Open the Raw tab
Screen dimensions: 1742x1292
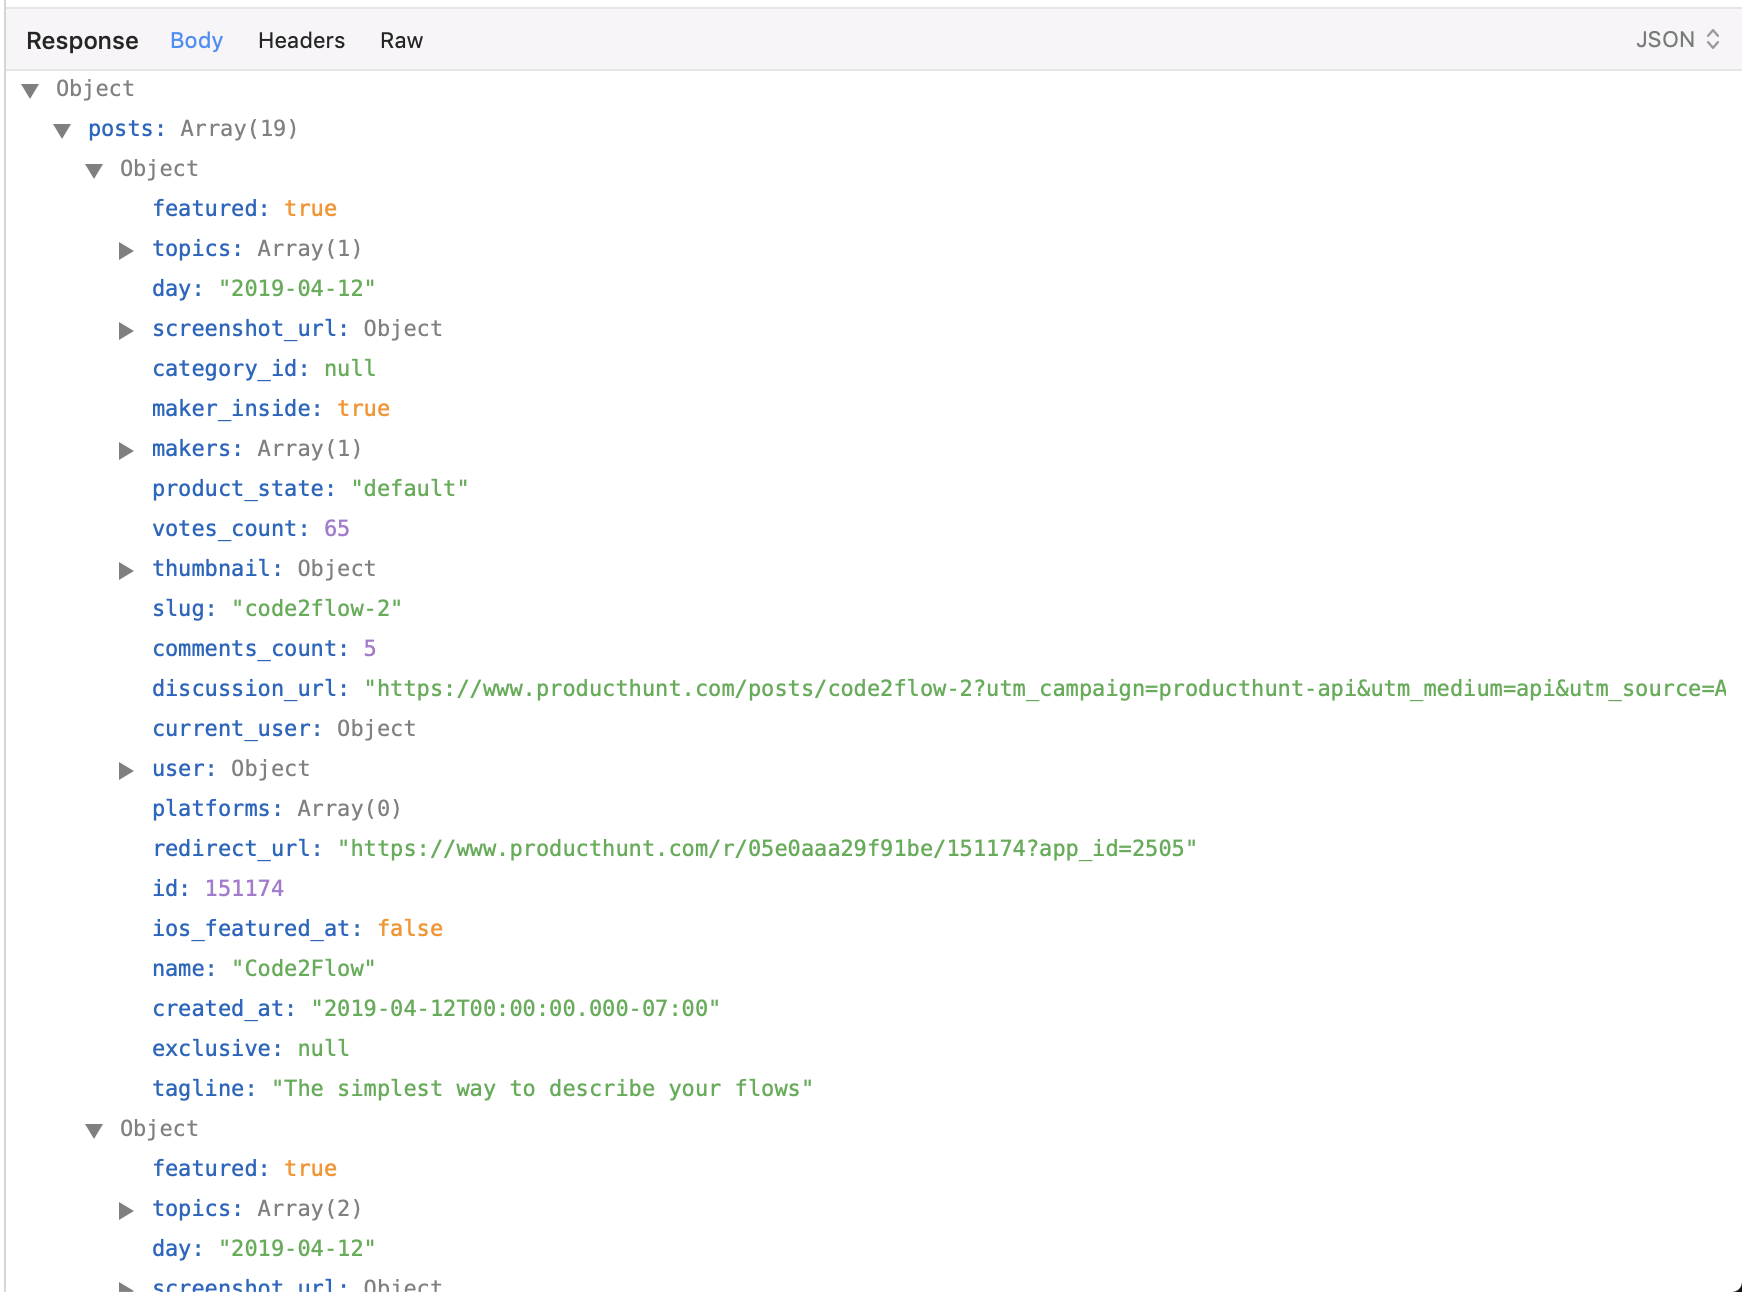pyautogui.click(x=401, y=40)
